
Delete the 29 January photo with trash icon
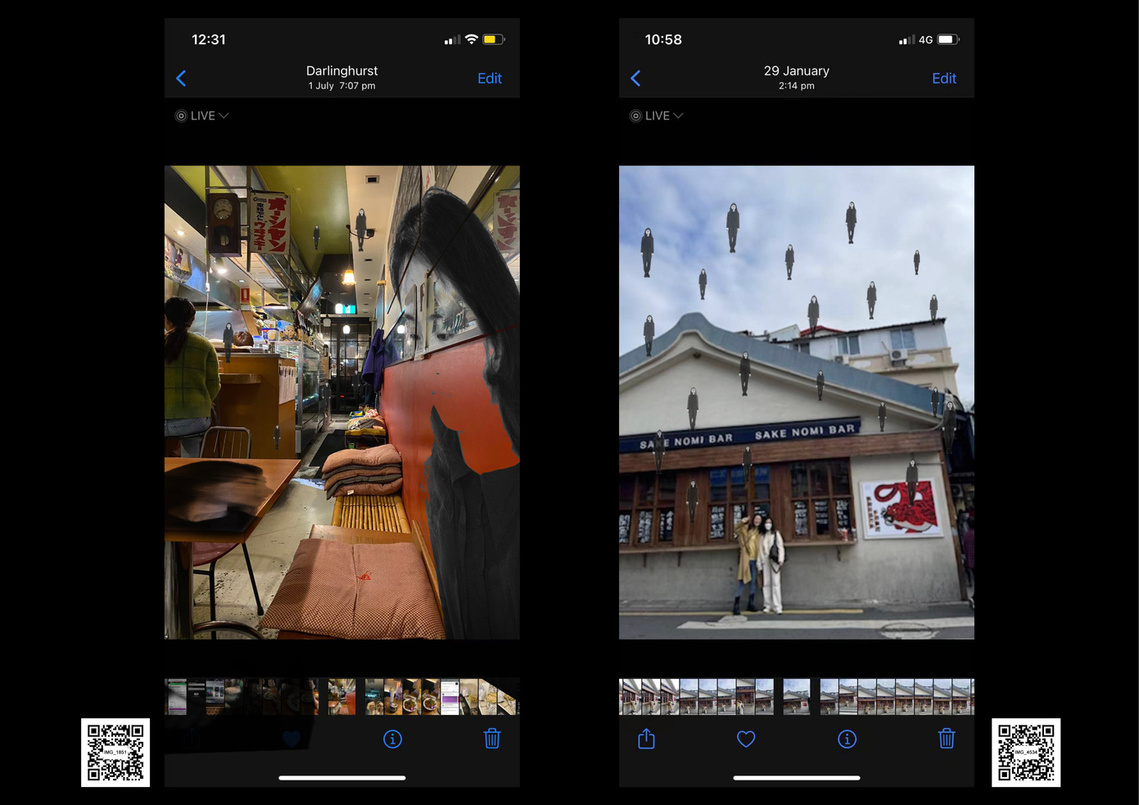tap(946, 738)
